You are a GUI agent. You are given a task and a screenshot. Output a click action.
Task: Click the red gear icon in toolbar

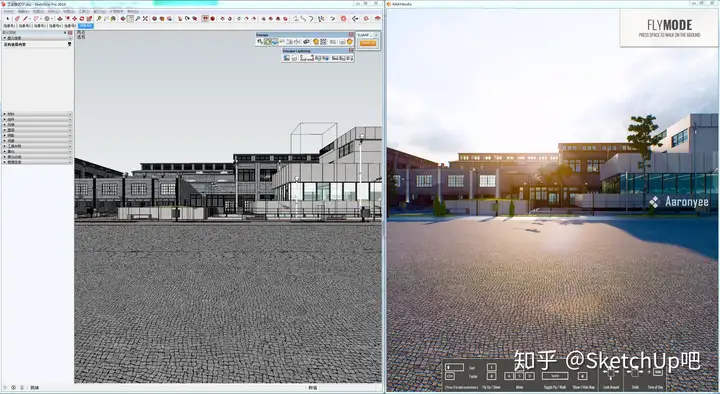coord(343,18)
